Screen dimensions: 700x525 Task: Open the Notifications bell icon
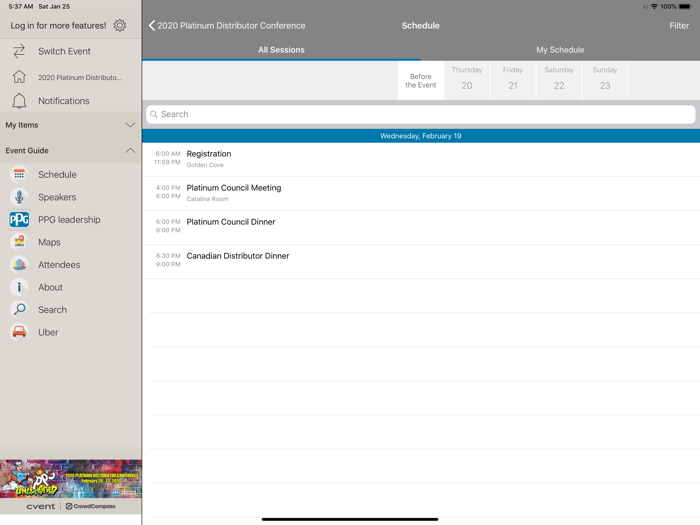(x=19, y=101)
